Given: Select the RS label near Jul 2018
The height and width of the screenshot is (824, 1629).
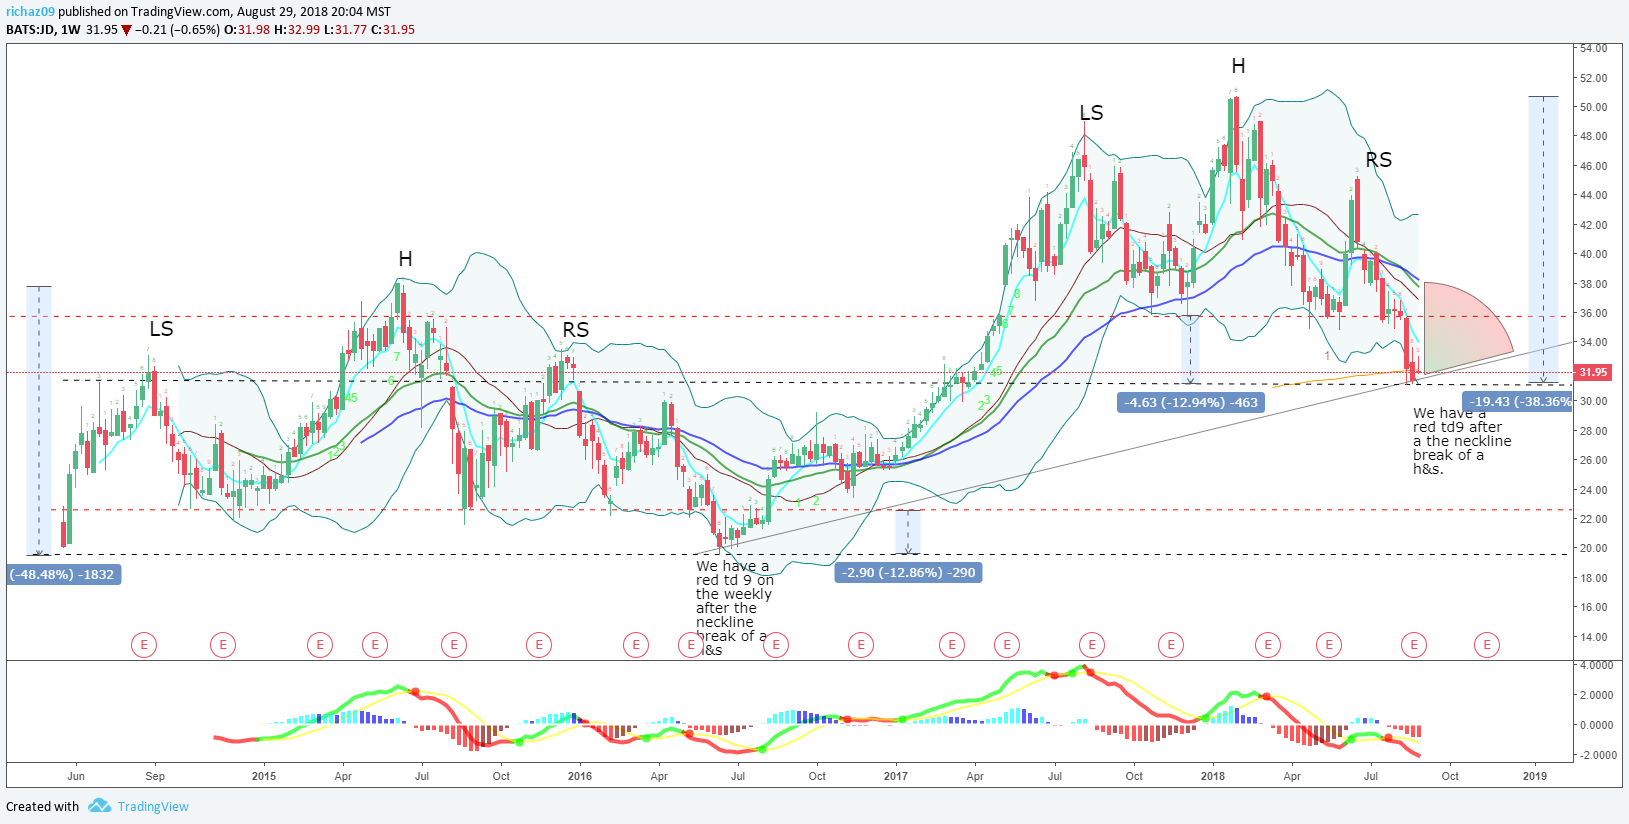Looking at the screenshot, I should (x=1378, y=160).
